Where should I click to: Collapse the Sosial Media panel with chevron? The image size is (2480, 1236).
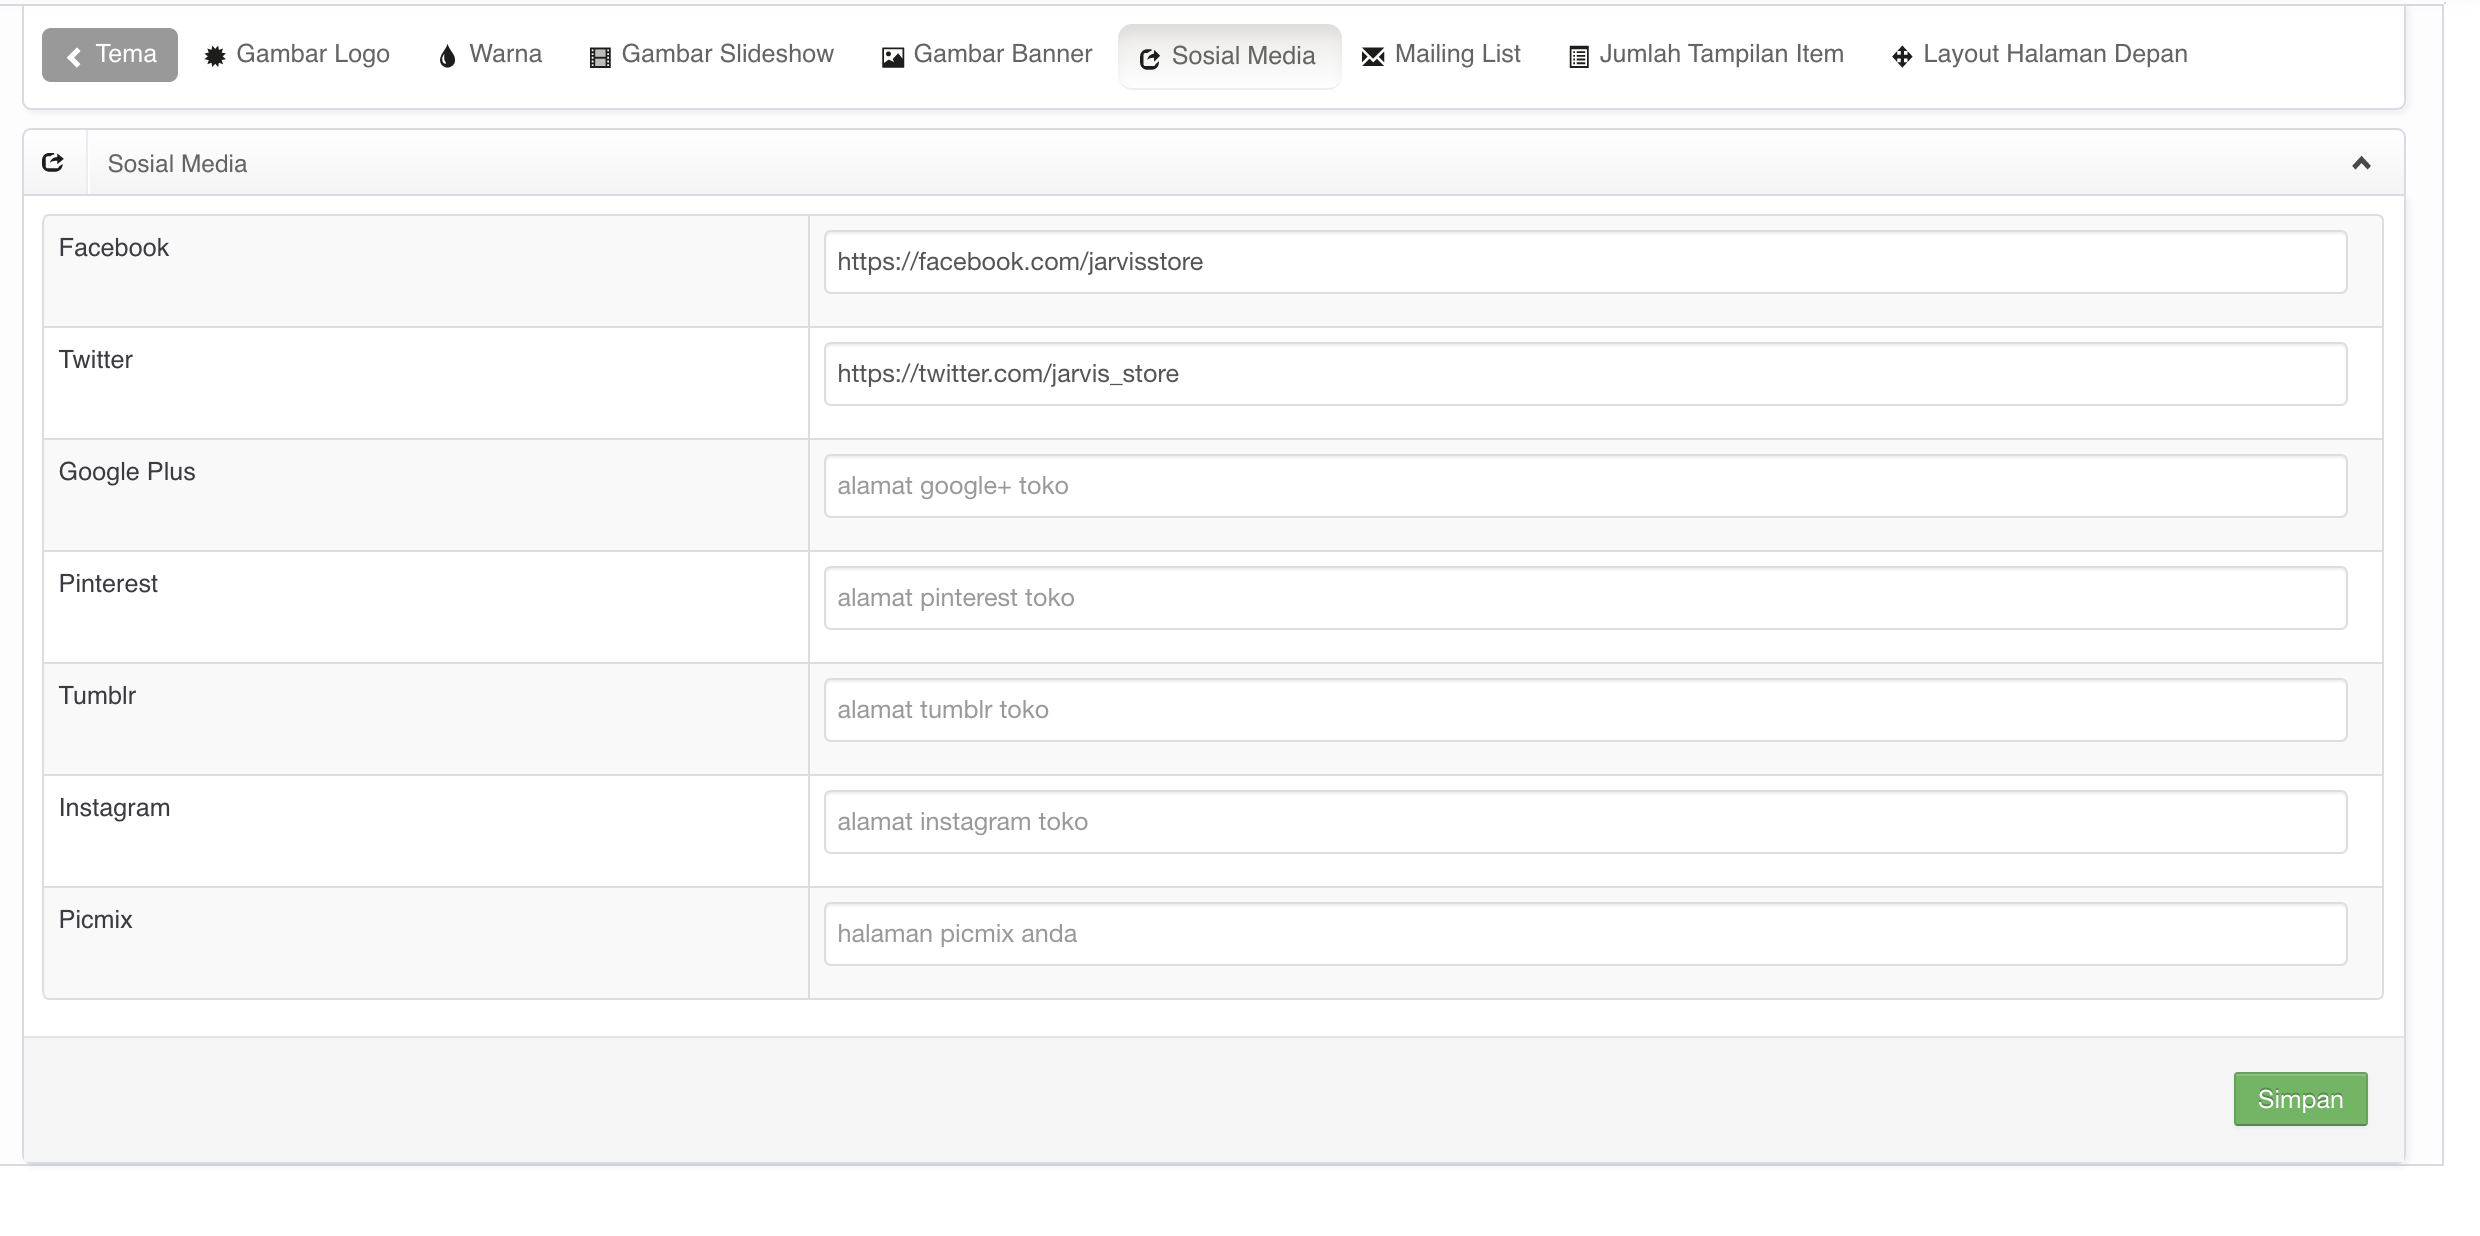2361,163
